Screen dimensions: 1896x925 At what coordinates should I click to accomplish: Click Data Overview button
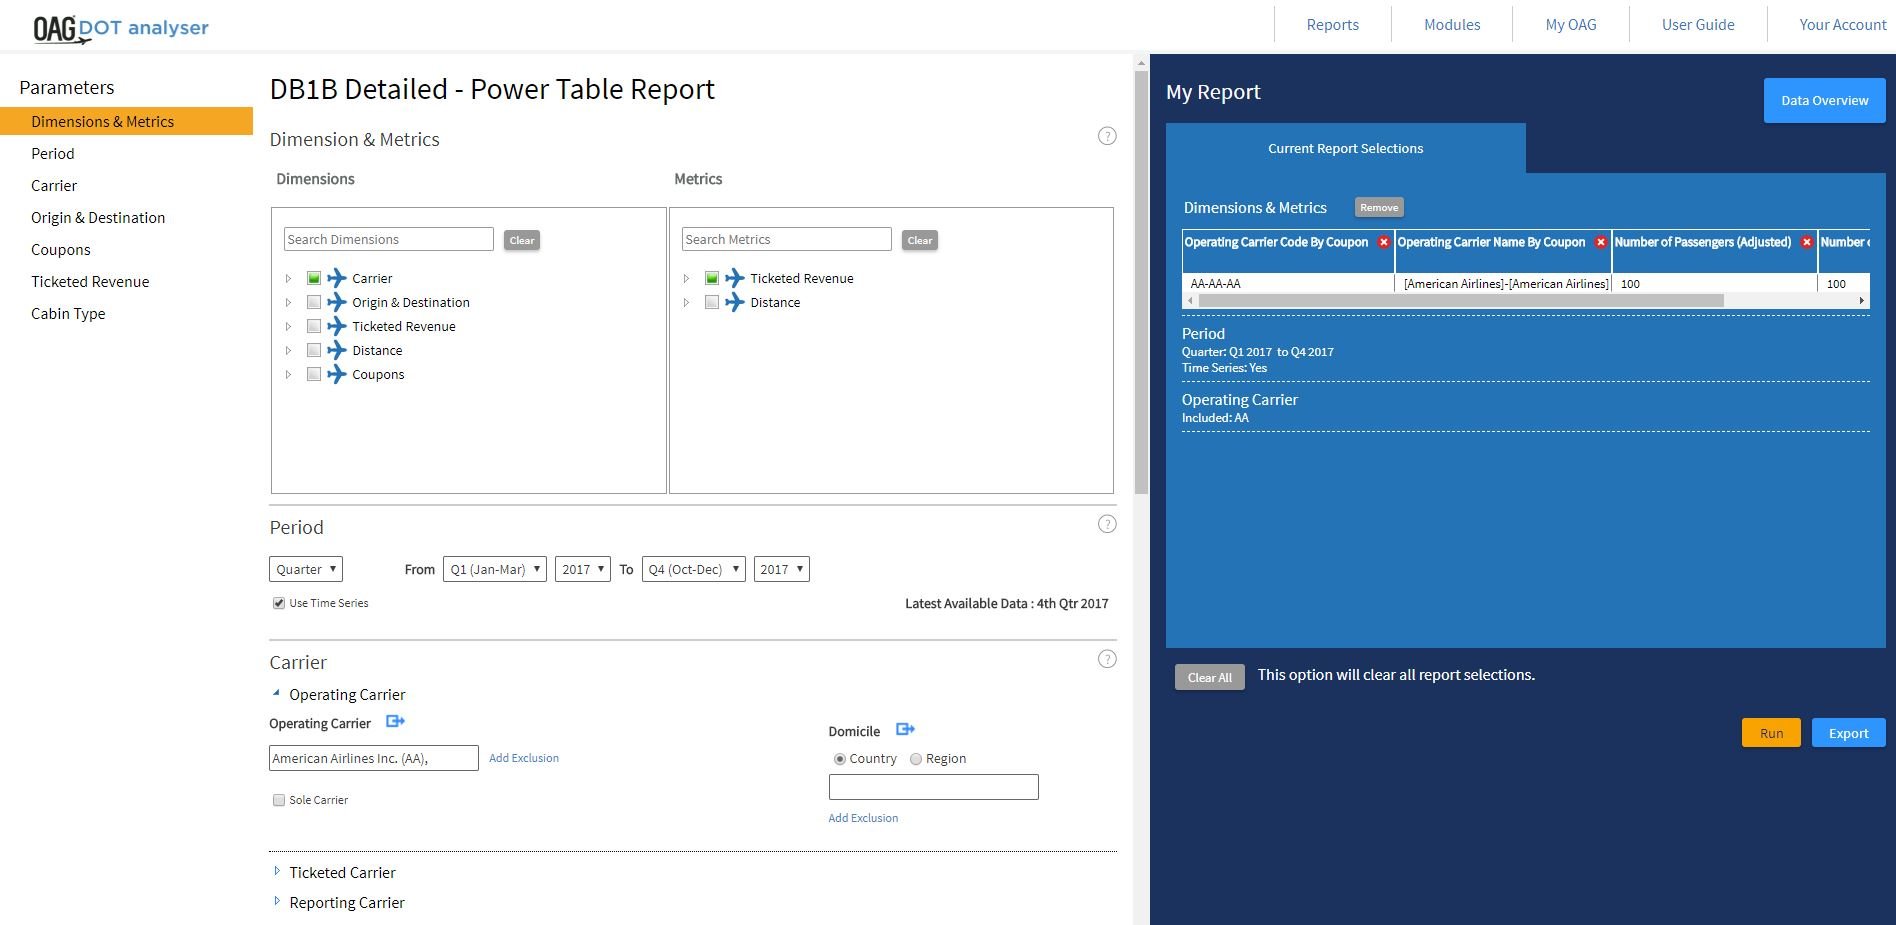click(x=1824, y=100)
